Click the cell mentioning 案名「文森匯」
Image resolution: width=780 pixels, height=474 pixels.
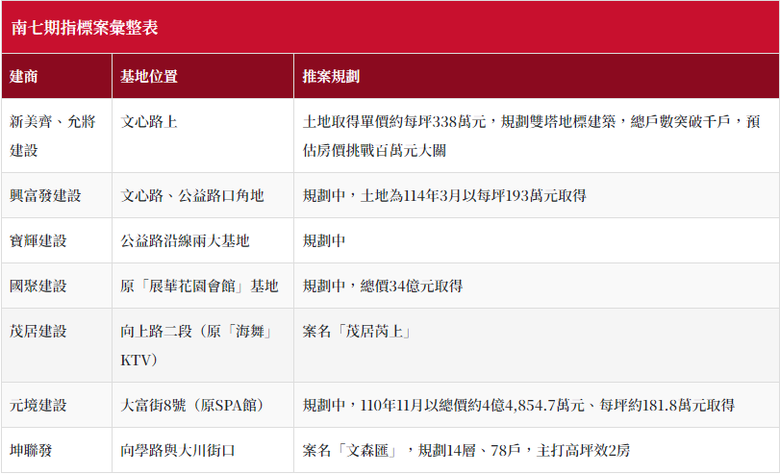pos(536,451)
